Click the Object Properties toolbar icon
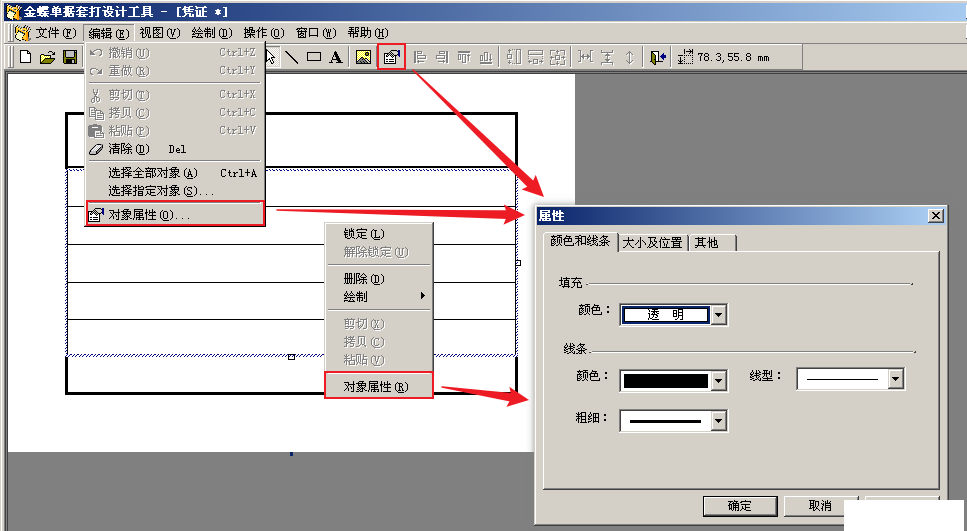 [x=391, y=57]
